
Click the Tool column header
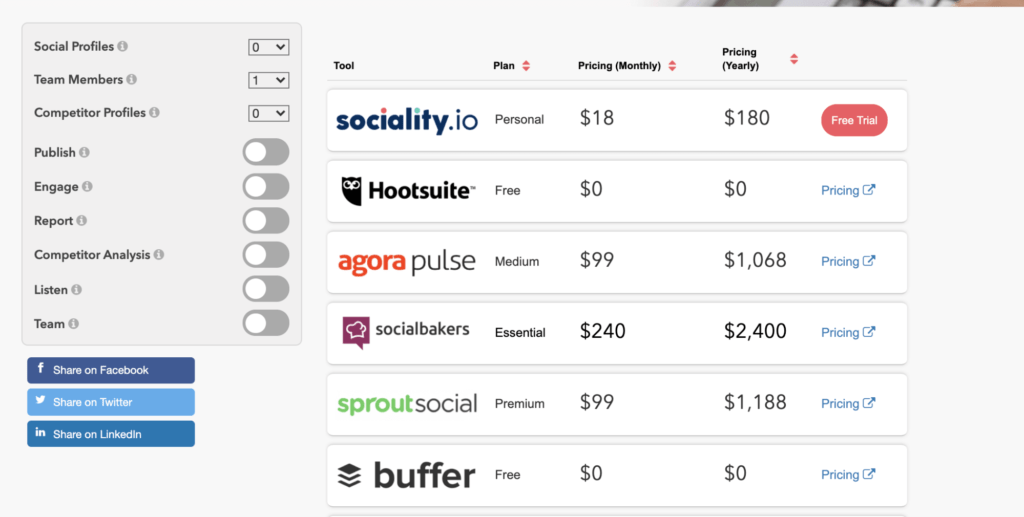coord(344,66)
